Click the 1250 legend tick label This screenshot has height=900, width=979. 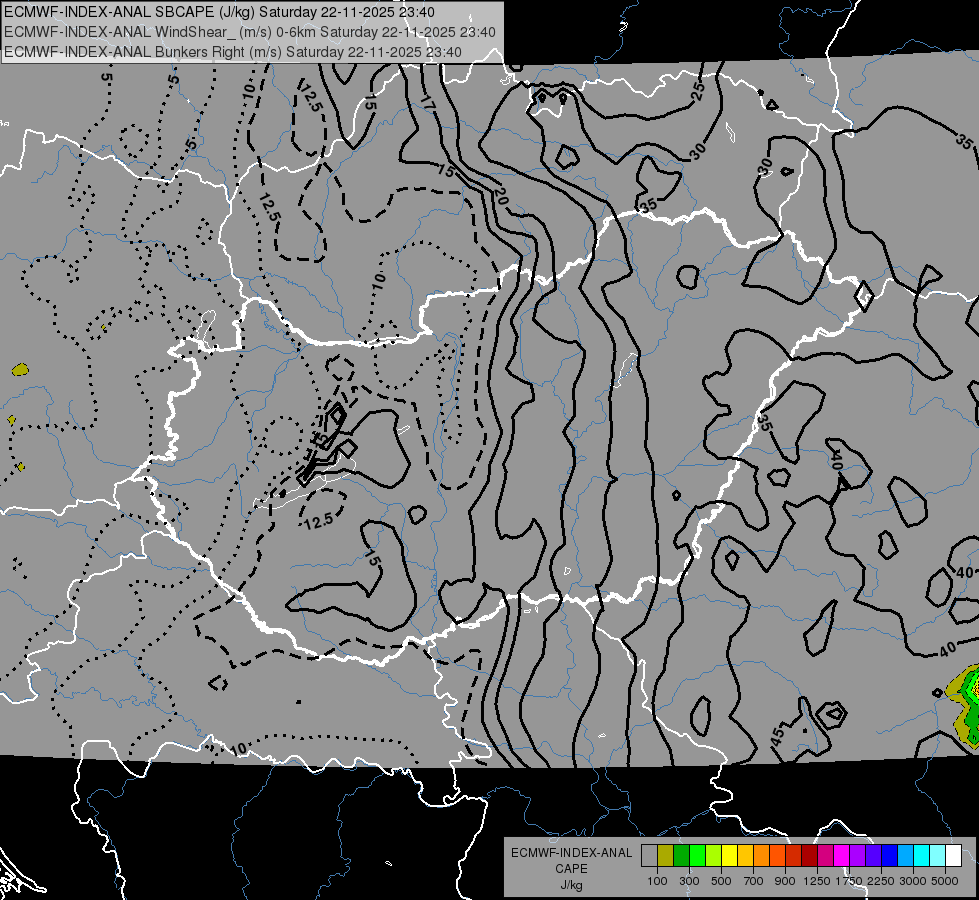point(817,881)
